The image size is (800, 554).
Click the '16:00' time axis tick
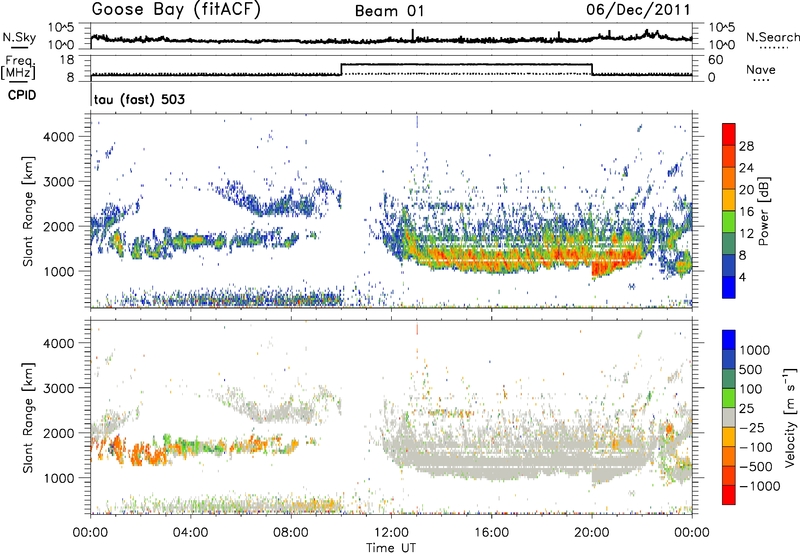(x=492, y=533)
